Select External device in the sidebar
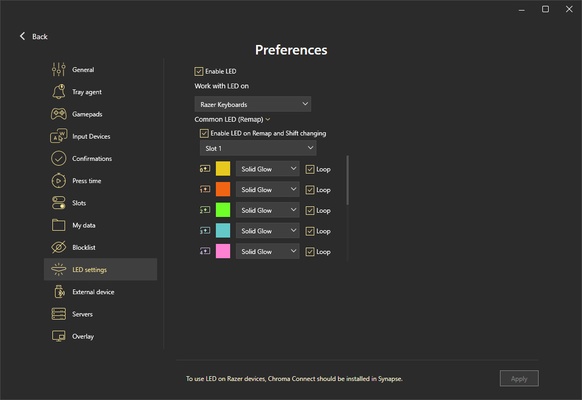The width and height of the screenshot is (582, 400). click(100, 292)
